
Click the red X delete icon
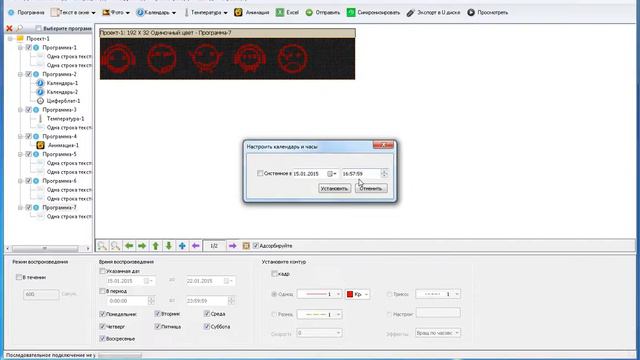(x=9, y=29)
